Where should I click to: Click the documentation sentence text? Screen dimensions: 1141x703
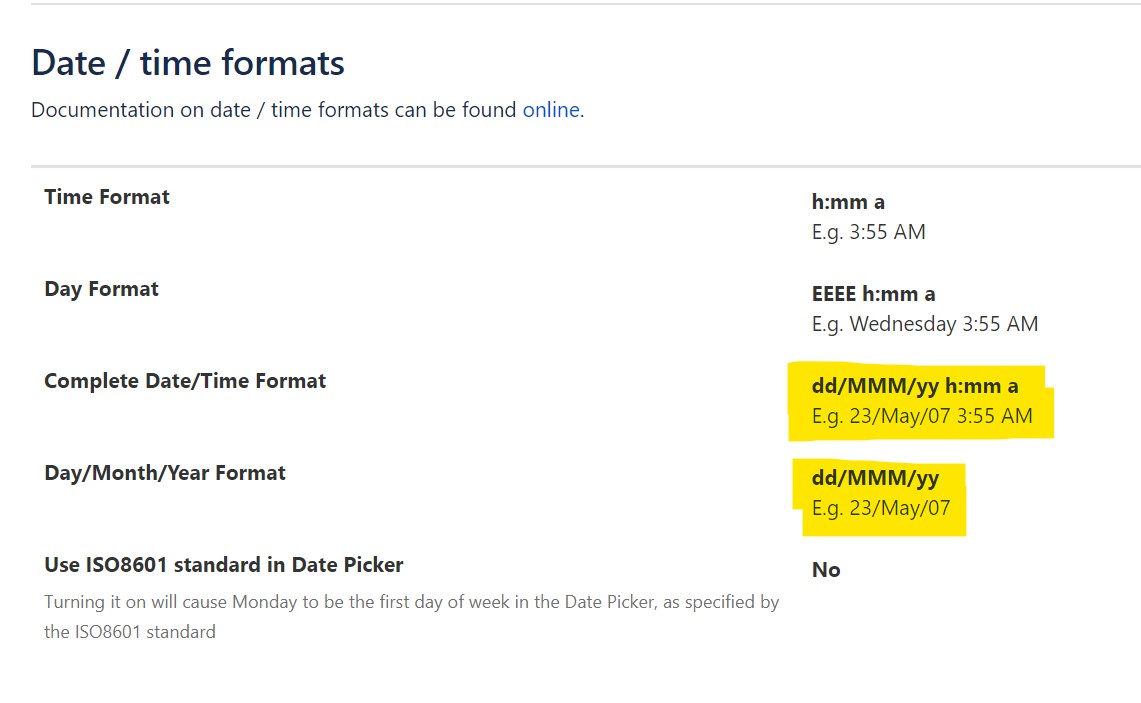pyautogui.click(x=306, y=110)
